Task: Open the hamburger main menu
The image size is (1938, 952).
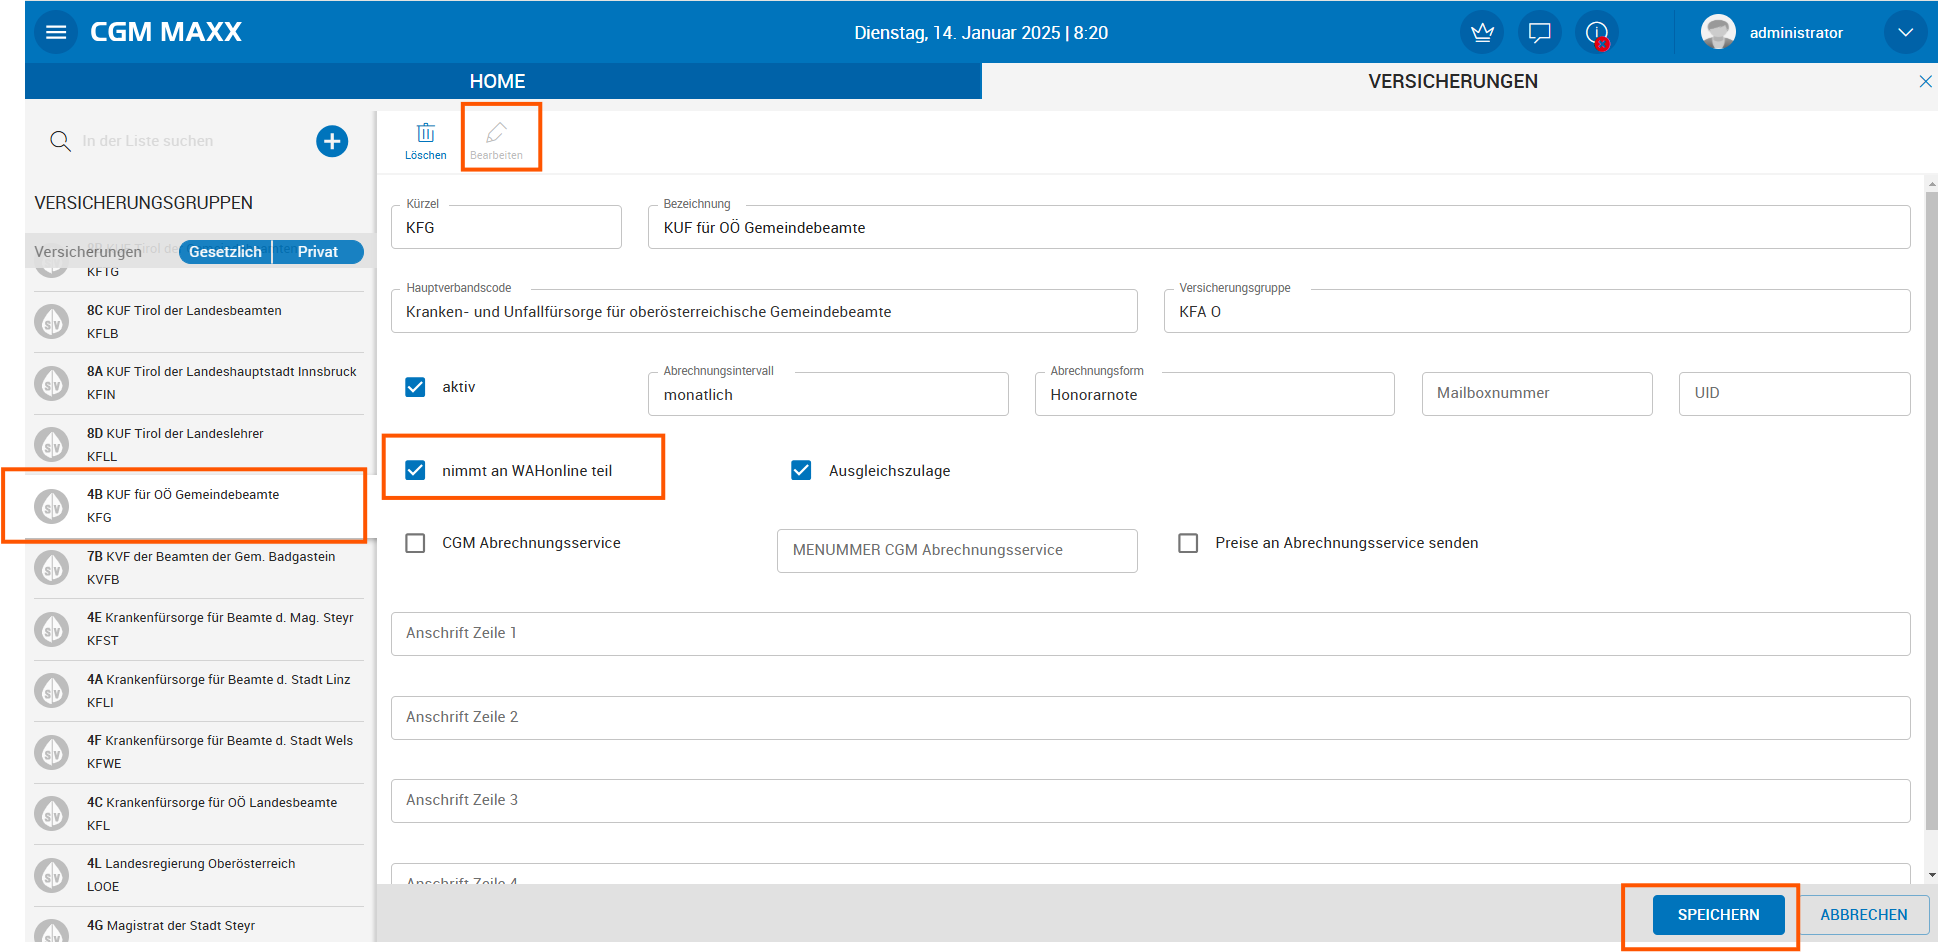Action: [56, 32]
